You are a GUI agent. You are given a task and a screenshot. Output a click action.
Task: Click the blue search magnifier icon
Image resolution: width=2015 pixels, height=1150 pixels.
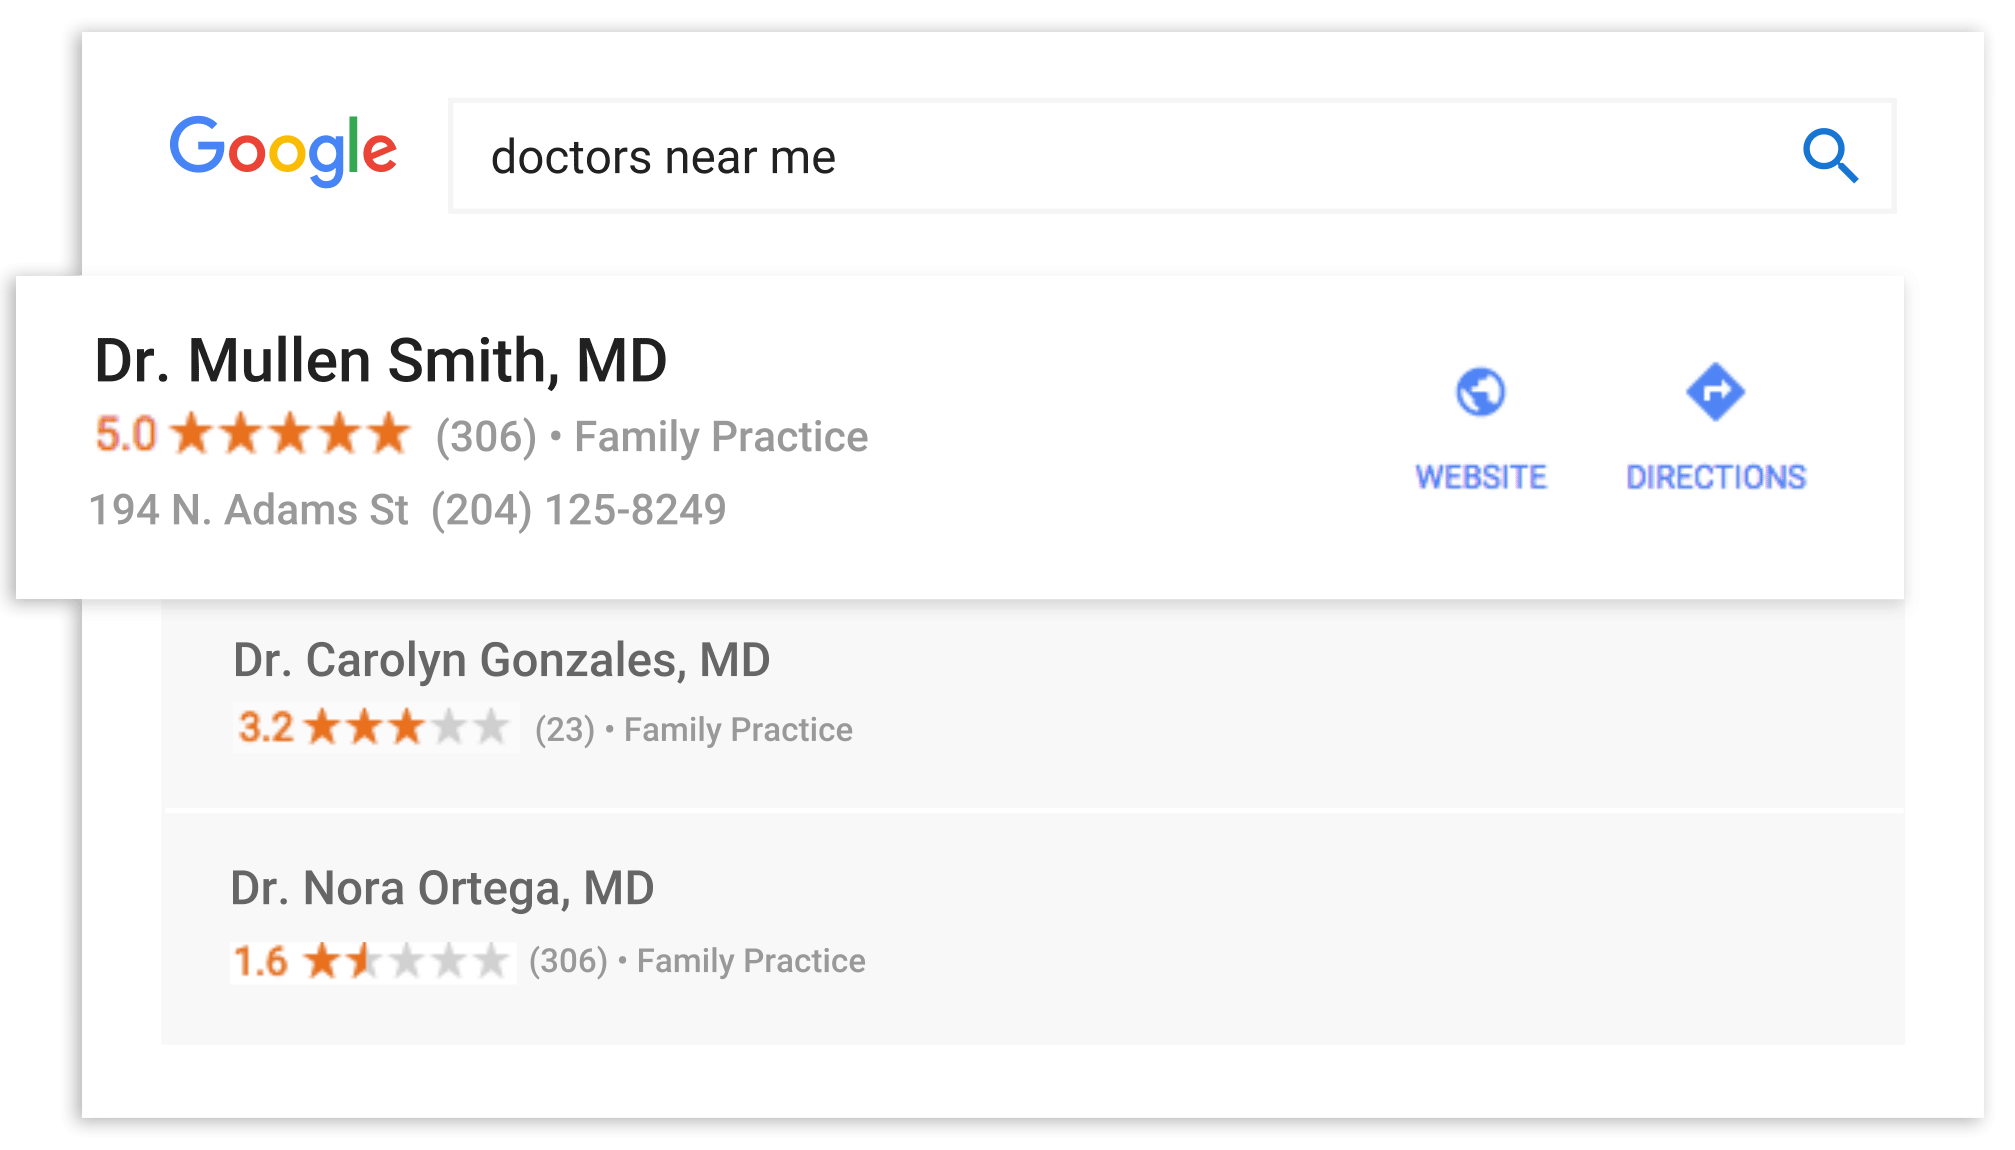1830,156
